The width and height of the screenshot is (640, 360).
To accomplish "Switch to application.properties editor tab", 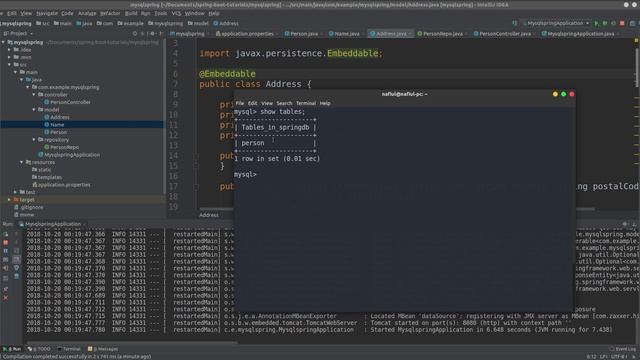I will (244, 34).
